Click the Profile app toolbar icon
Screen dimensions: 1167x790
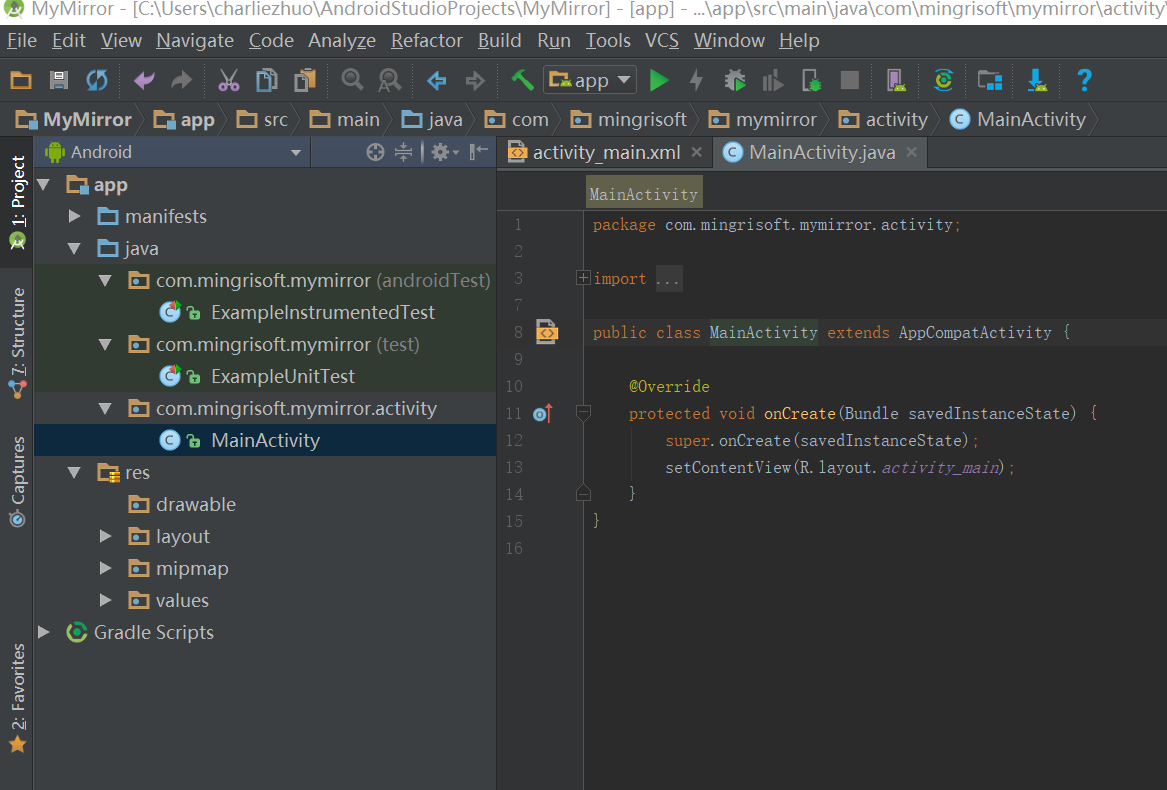click(x=773, y=80)
